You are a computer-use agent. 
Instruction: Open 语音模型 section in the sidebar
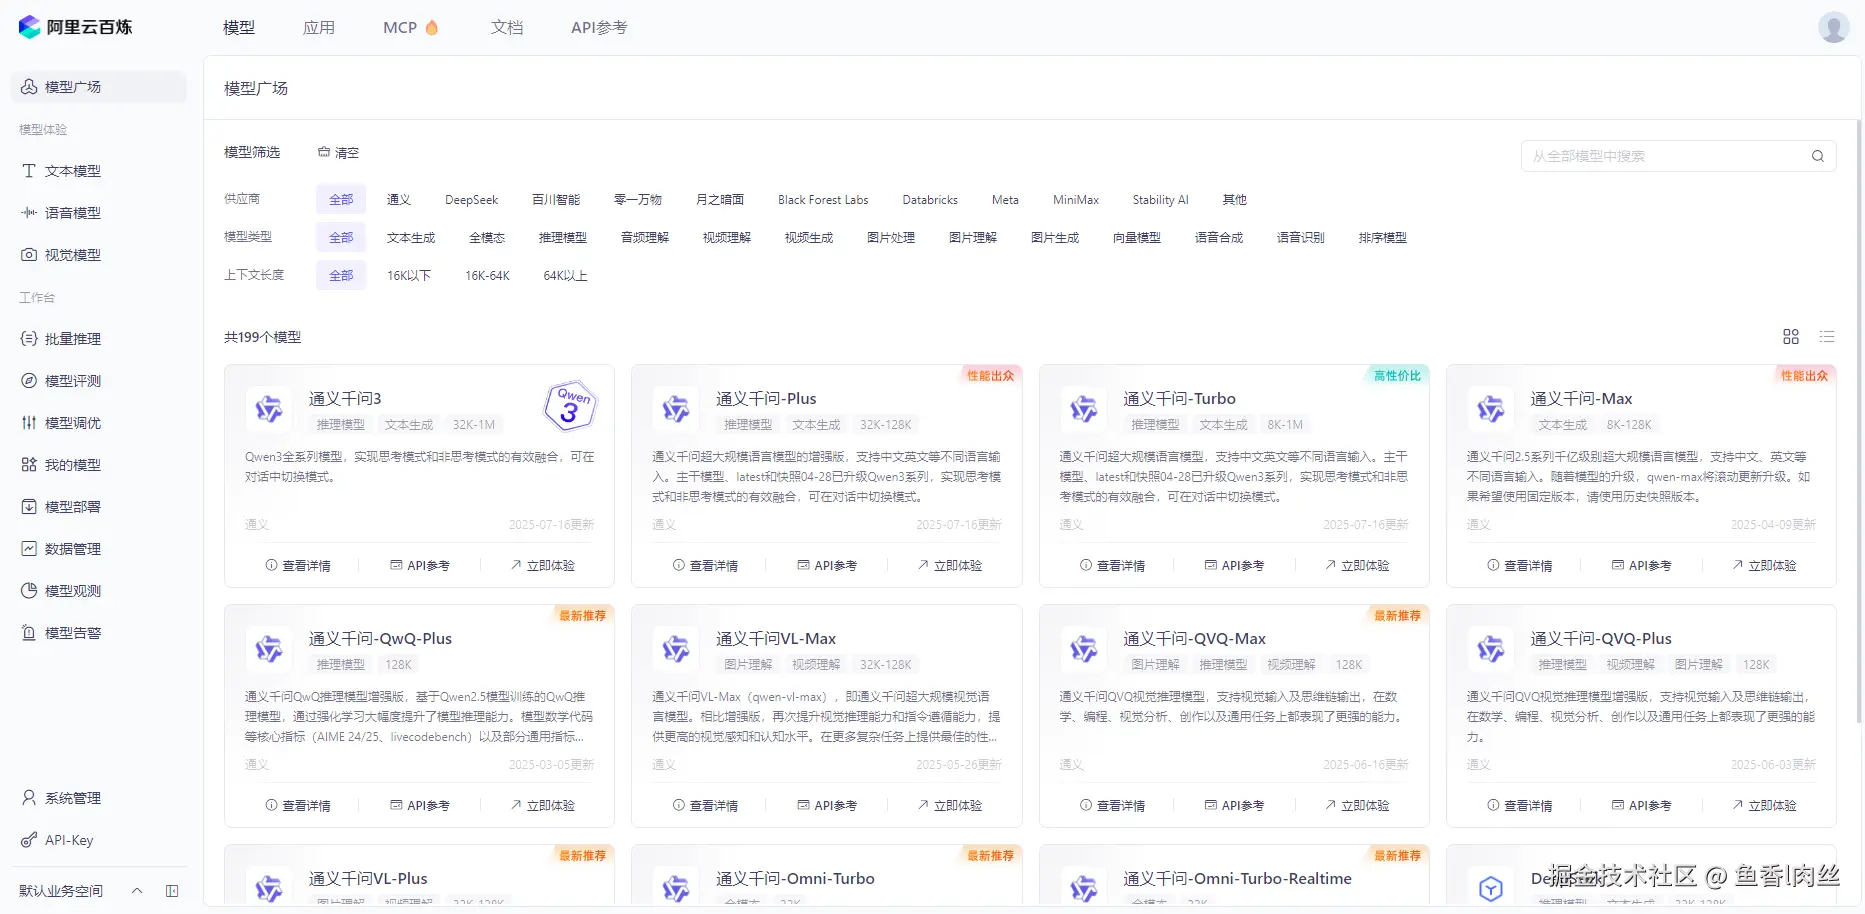(70, 212)
